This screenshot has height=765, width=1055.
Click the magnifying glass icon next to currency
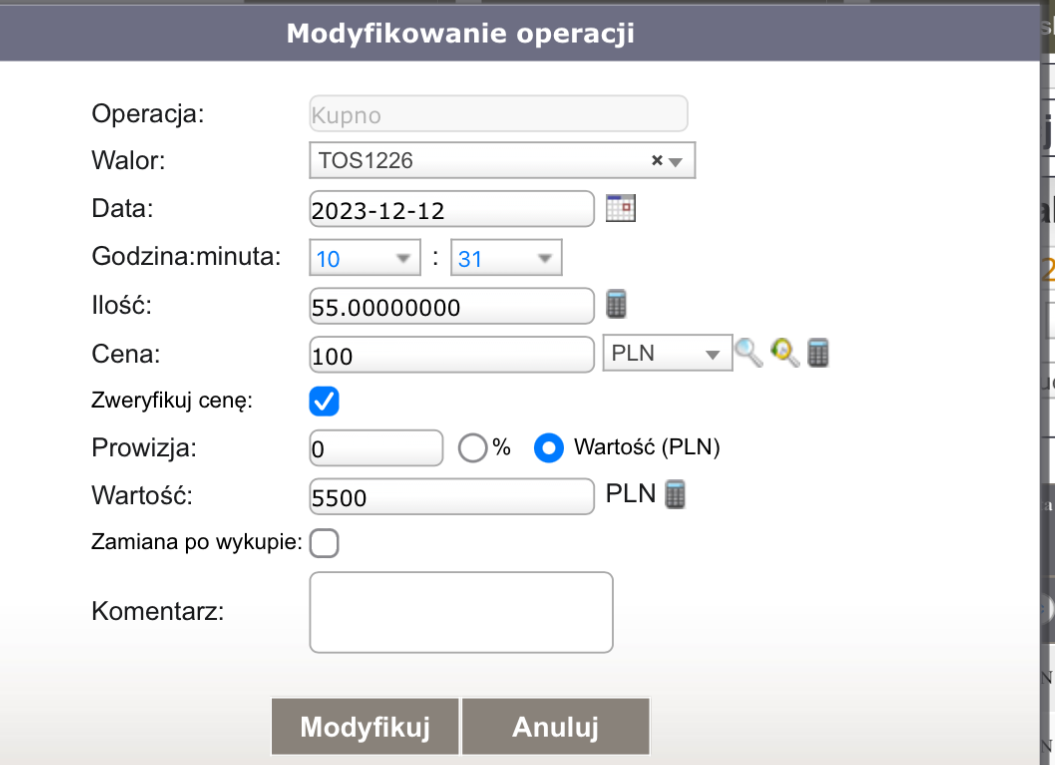coord(747,352)
